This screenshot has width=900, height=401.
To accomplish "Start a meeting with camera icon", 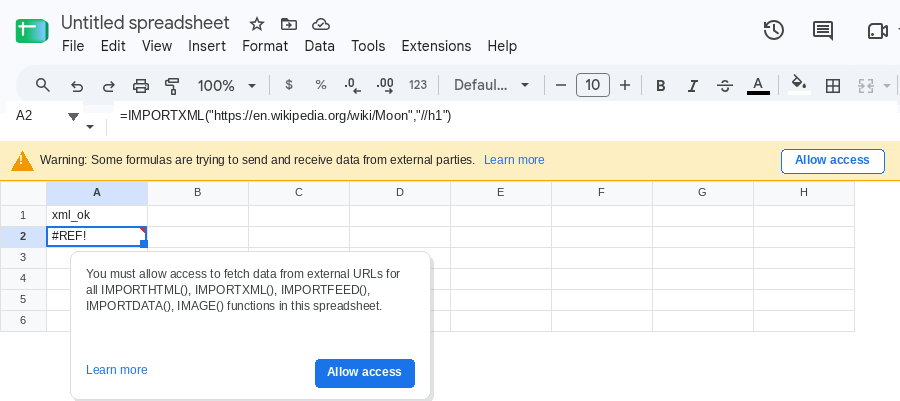I will click(878, 31).
